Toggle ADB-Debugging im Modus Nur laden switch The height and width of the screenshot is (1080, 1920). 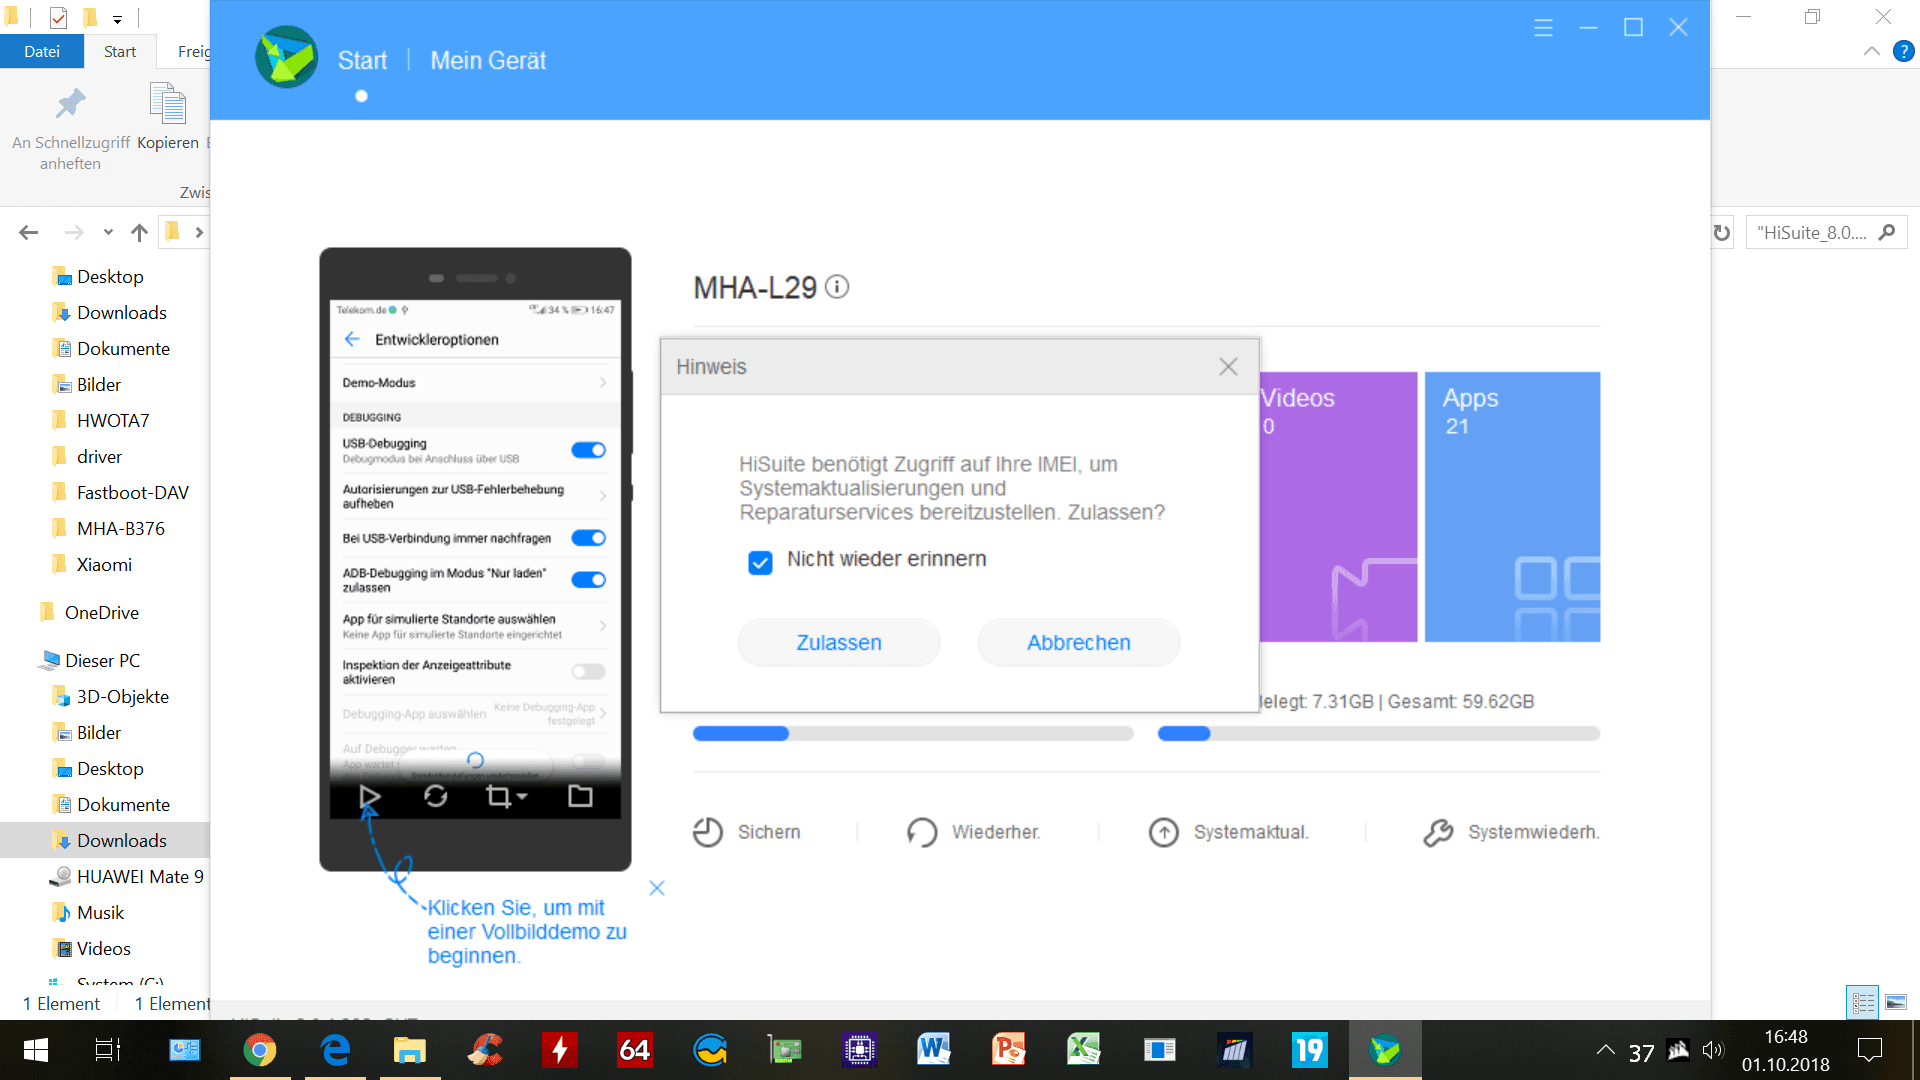coord(589,580)
